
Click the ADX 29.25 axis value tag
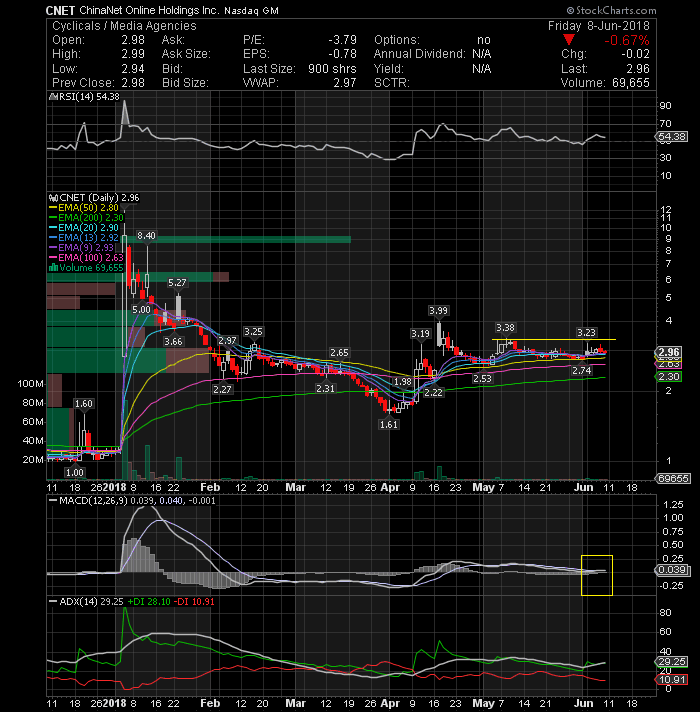coord(671,662)
